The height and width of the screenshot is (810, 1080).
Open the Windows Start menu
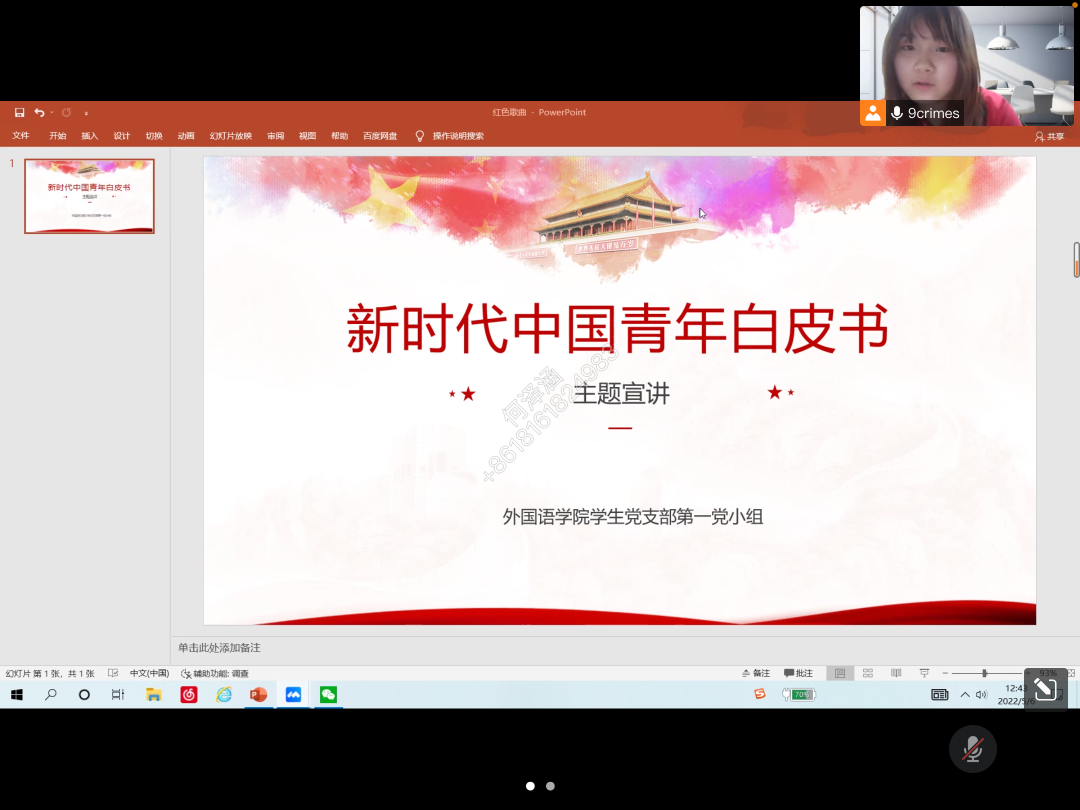click(17, 694)
